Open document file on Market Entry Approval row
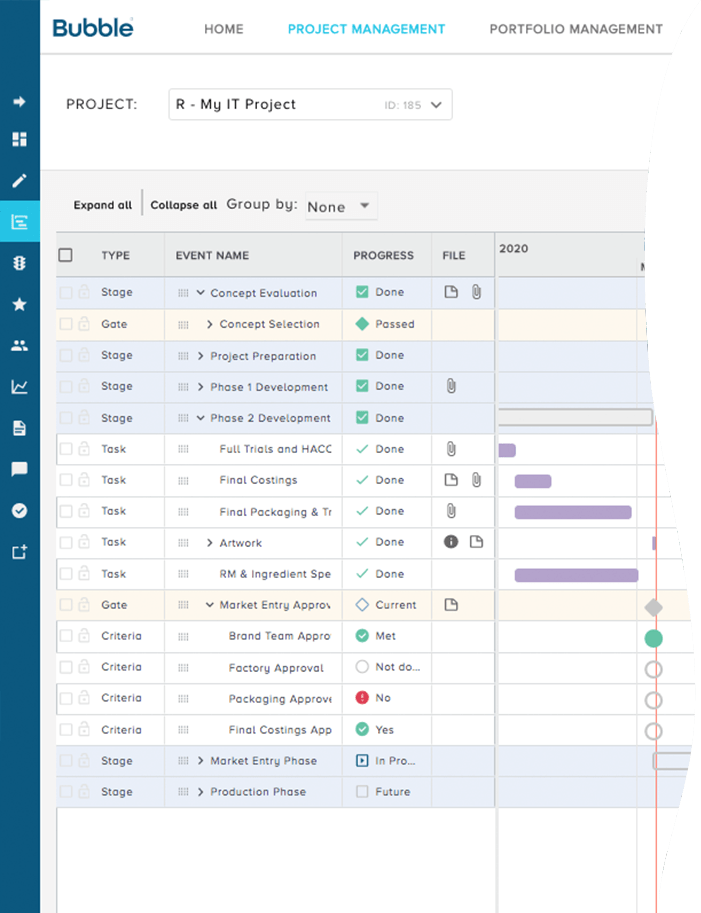This screenshot has width=701, height=913. click(x=451, y=605)
